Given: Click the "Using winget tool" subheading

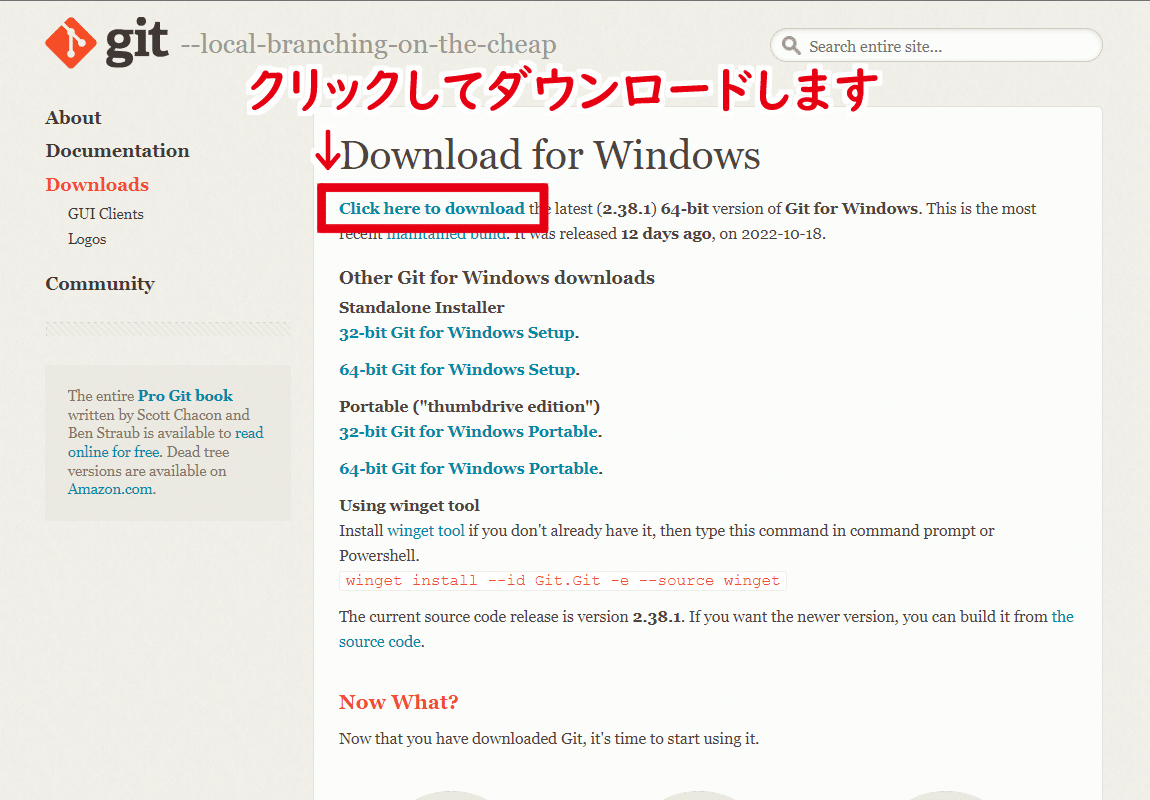Looking at the screenshot, I should tap(409, 505).
